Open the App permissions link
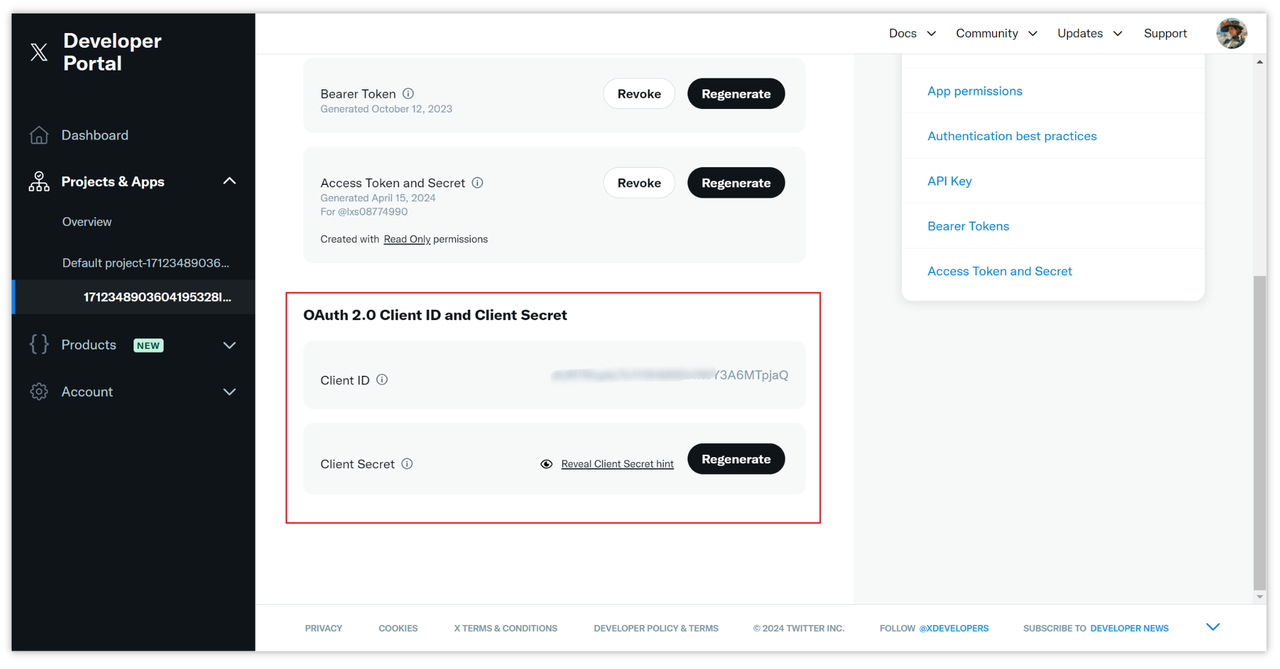This screenshot has height=669, width=1280. (x=975, y=91)
